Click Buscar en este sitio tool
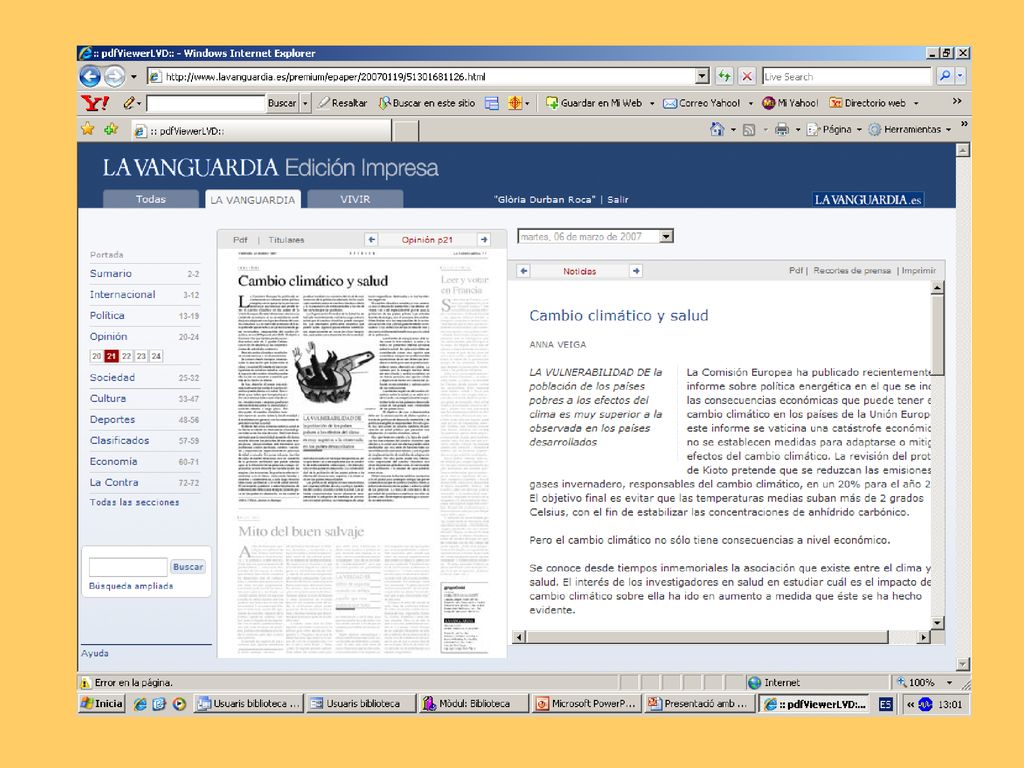The height and width of the screenshot is (768, 1024). [426, 103]
